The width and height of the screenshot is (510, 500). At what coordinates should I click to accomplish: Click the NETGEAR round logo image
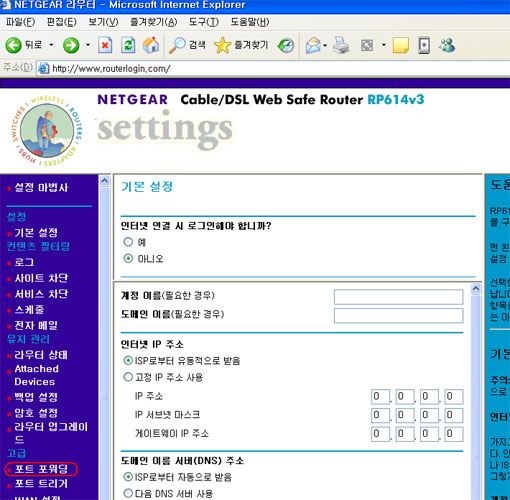(47, 131)
